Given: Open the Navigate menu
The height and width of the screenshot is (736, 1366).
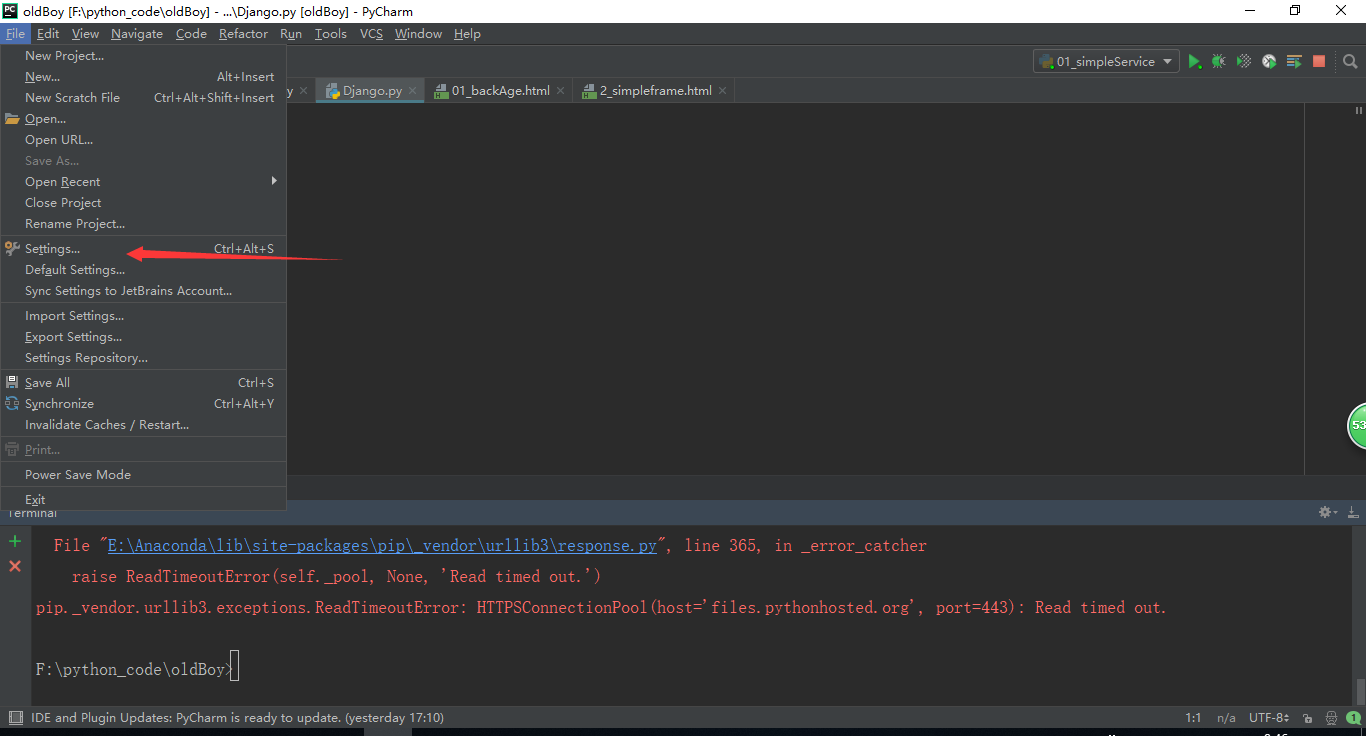Looking at the screenshot, I should click(x=137, y=34).
